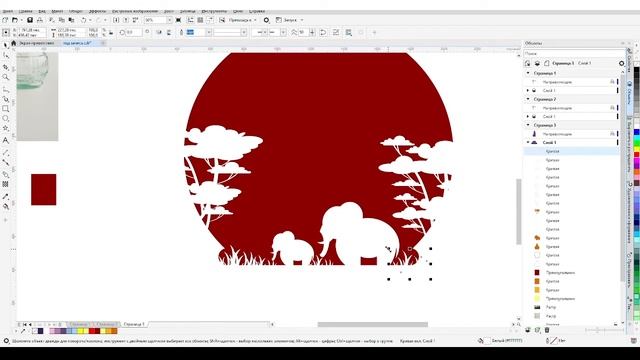Toggle lock on guides row under Страница 3

coord(612,134)
